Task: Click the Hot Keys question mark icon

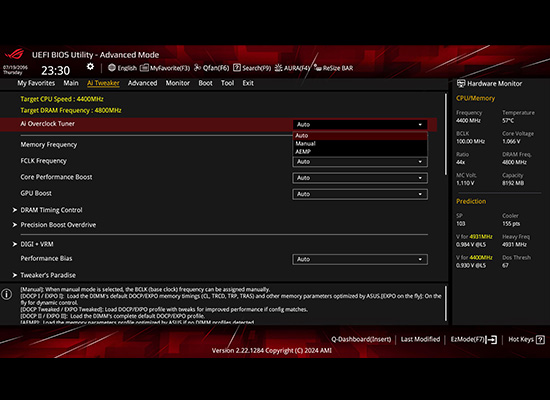Action: [541, 339]
